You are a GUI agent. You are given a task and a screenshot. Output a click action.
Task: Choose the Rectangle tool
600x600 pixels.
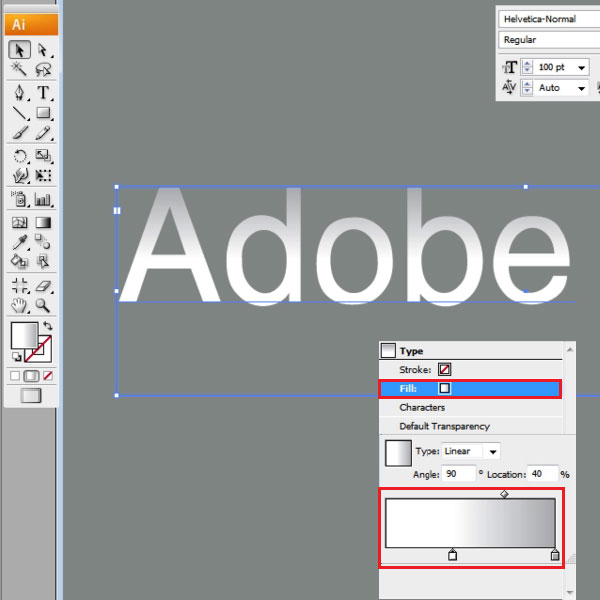[x=42, y=112]
